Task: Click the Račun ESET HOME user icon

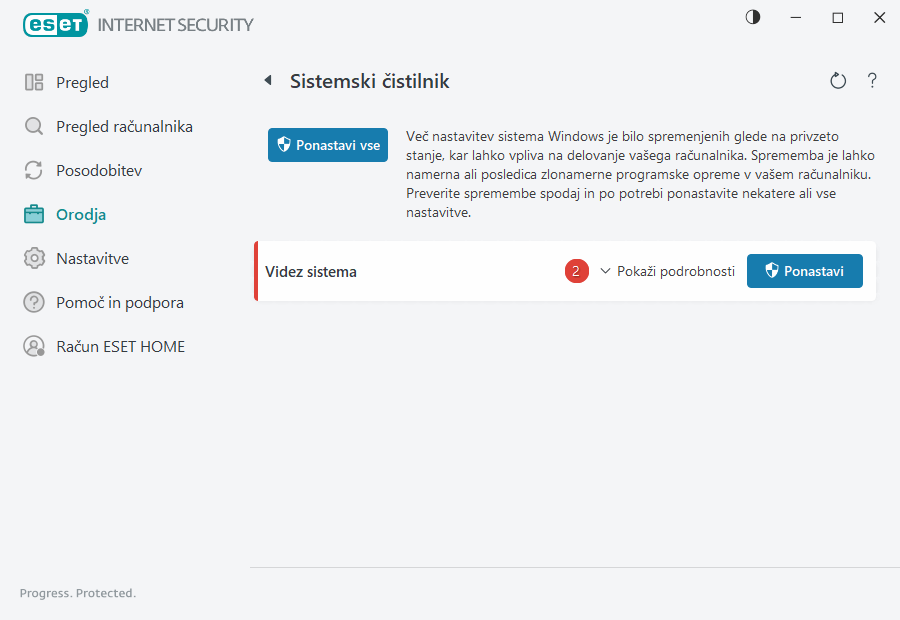Action: click(34, 347)
